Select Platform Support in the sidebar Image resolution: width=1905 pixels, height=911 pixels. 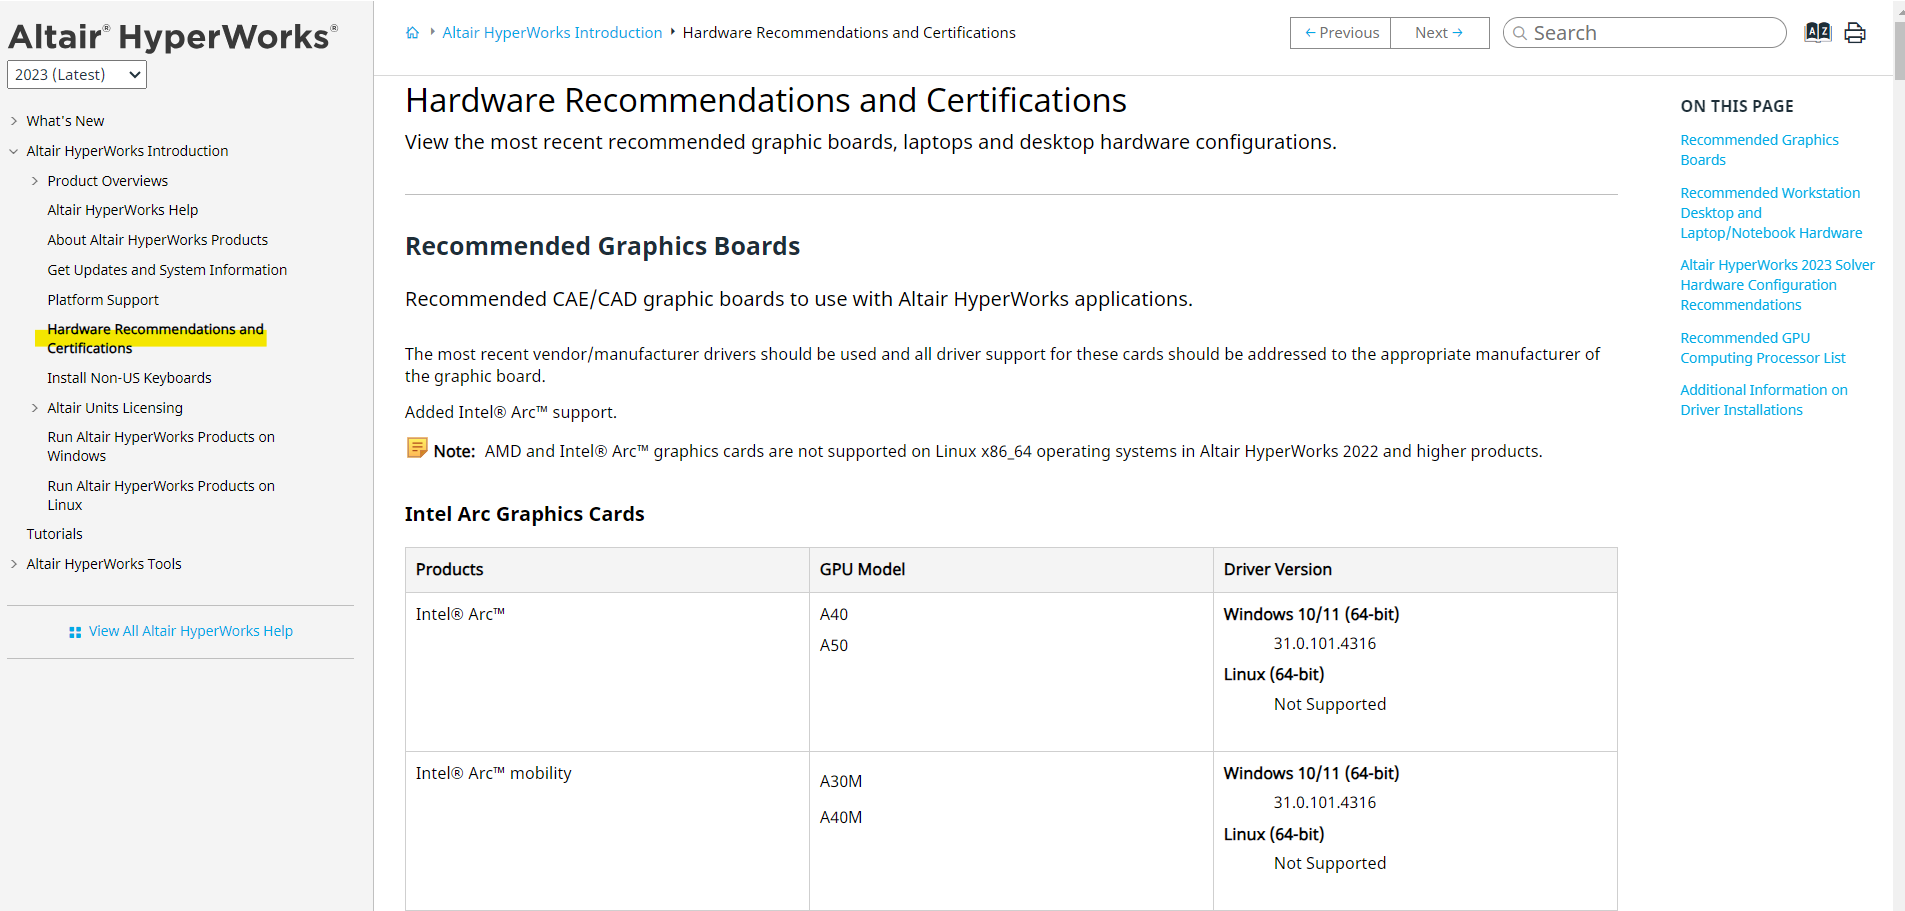103,300
